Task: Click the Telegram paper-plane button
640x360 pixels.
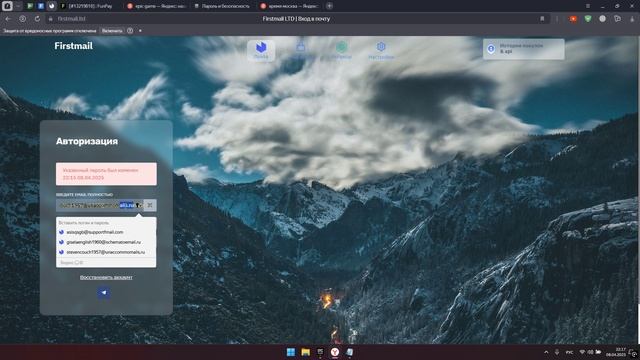Action: (x=104, y=293)
